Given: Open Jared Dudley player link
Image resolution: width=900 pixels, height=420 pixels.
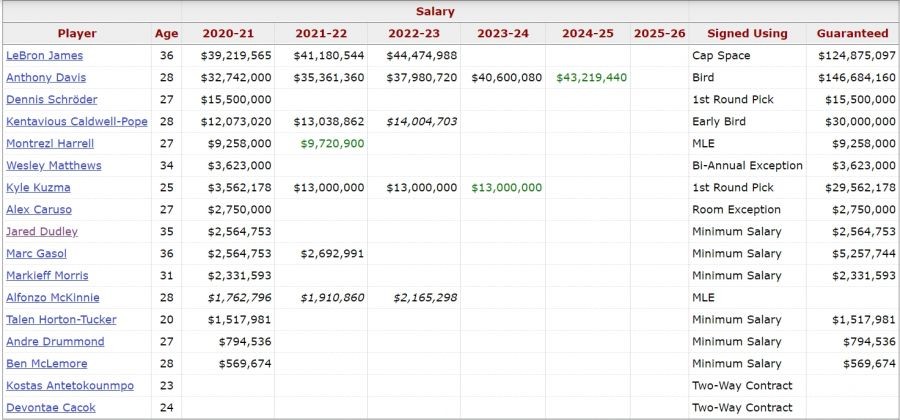Looking at the screenshot, I should click(x=42, y=231).
